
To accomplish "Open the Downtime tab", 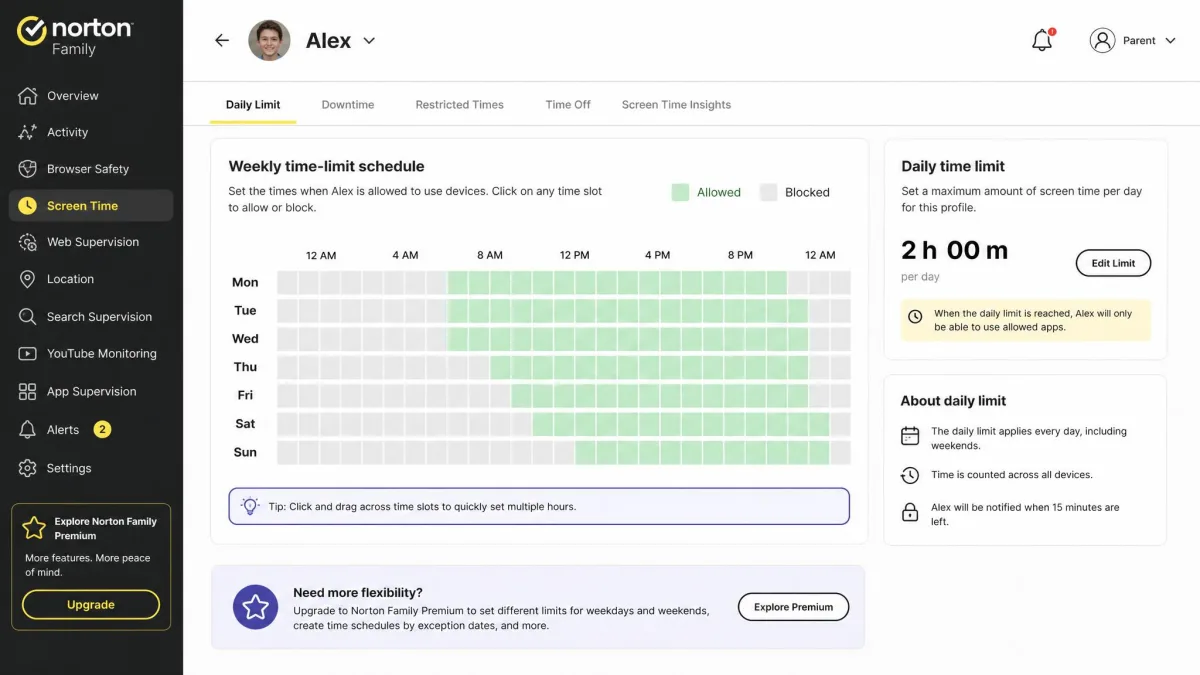I will (x=348, y=105).
